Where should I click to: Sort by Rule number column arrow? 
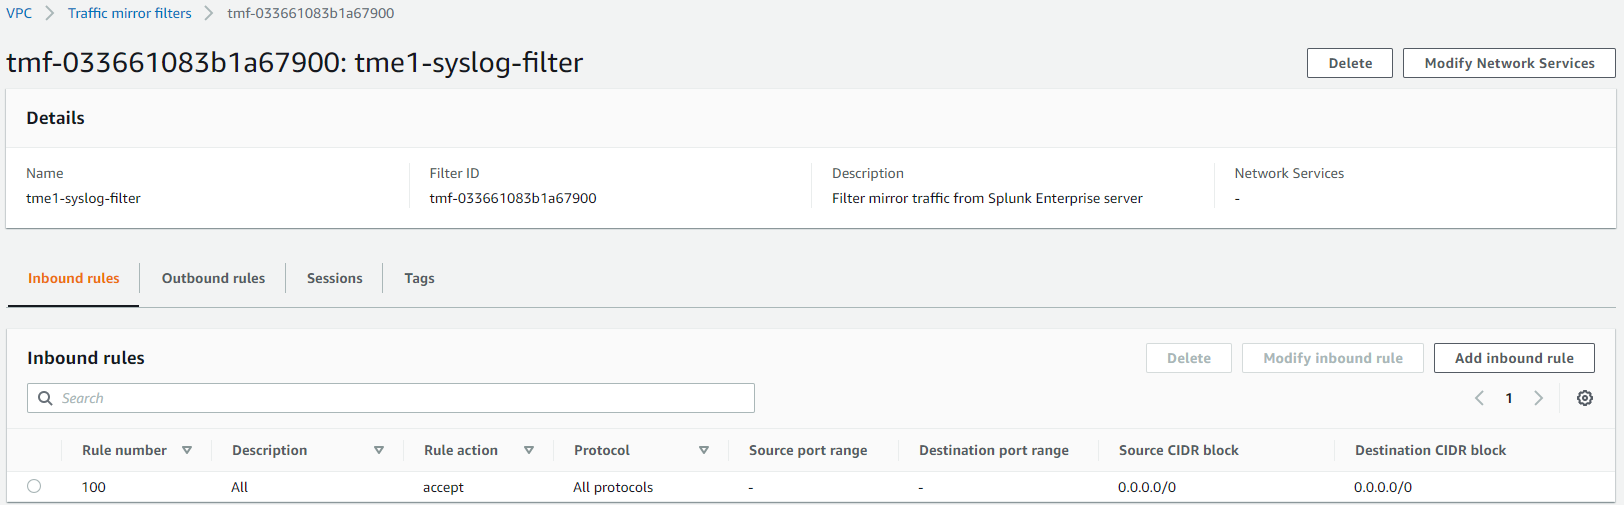(187, 450)
